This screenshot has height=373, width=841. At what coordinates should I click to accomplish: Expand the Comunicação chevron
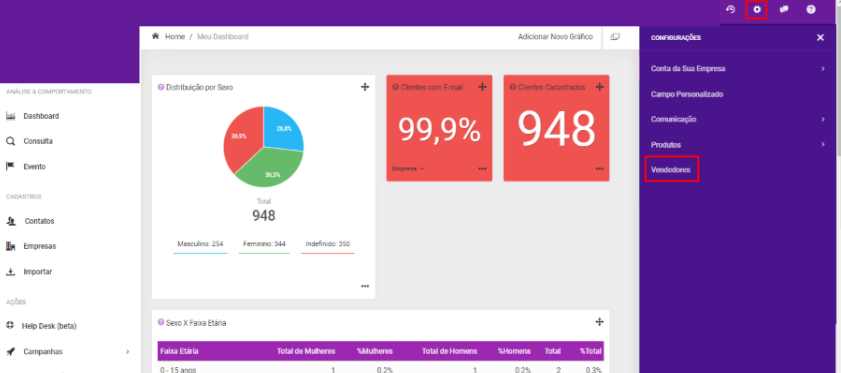point(823,119)
